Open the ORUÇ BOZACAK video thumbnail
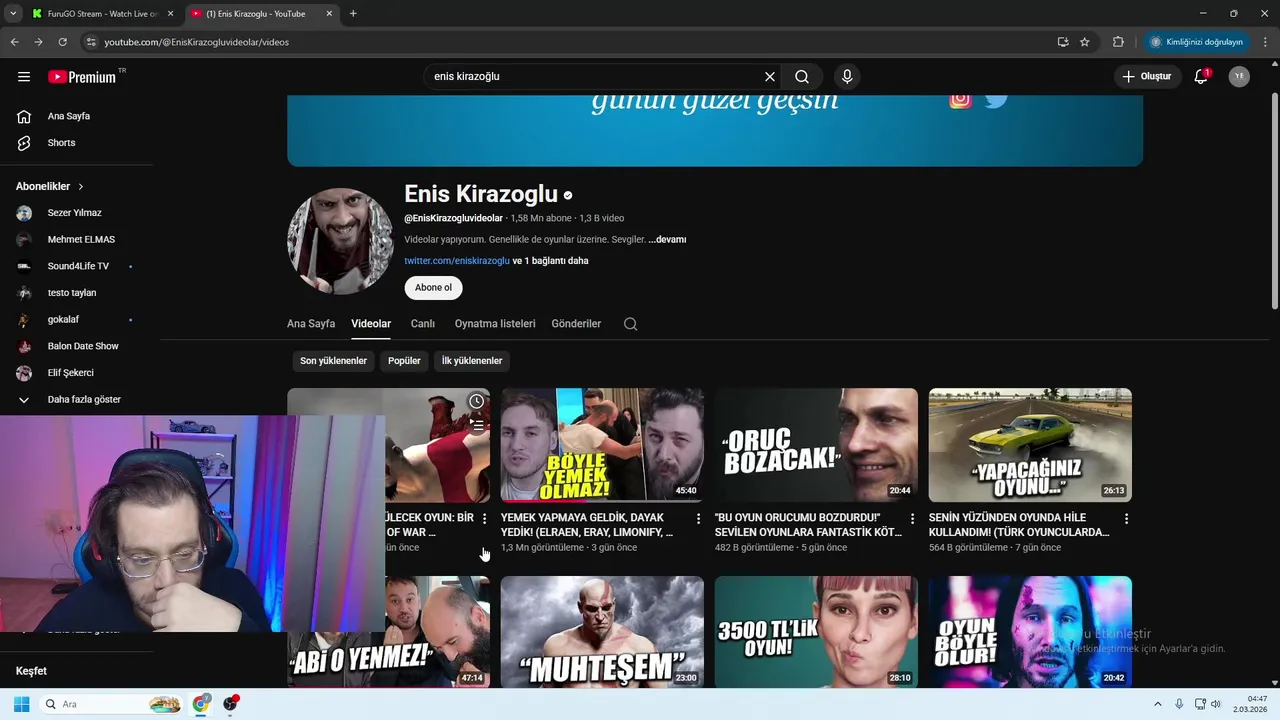Screen dimensions: 1280x720 (816, 445)
